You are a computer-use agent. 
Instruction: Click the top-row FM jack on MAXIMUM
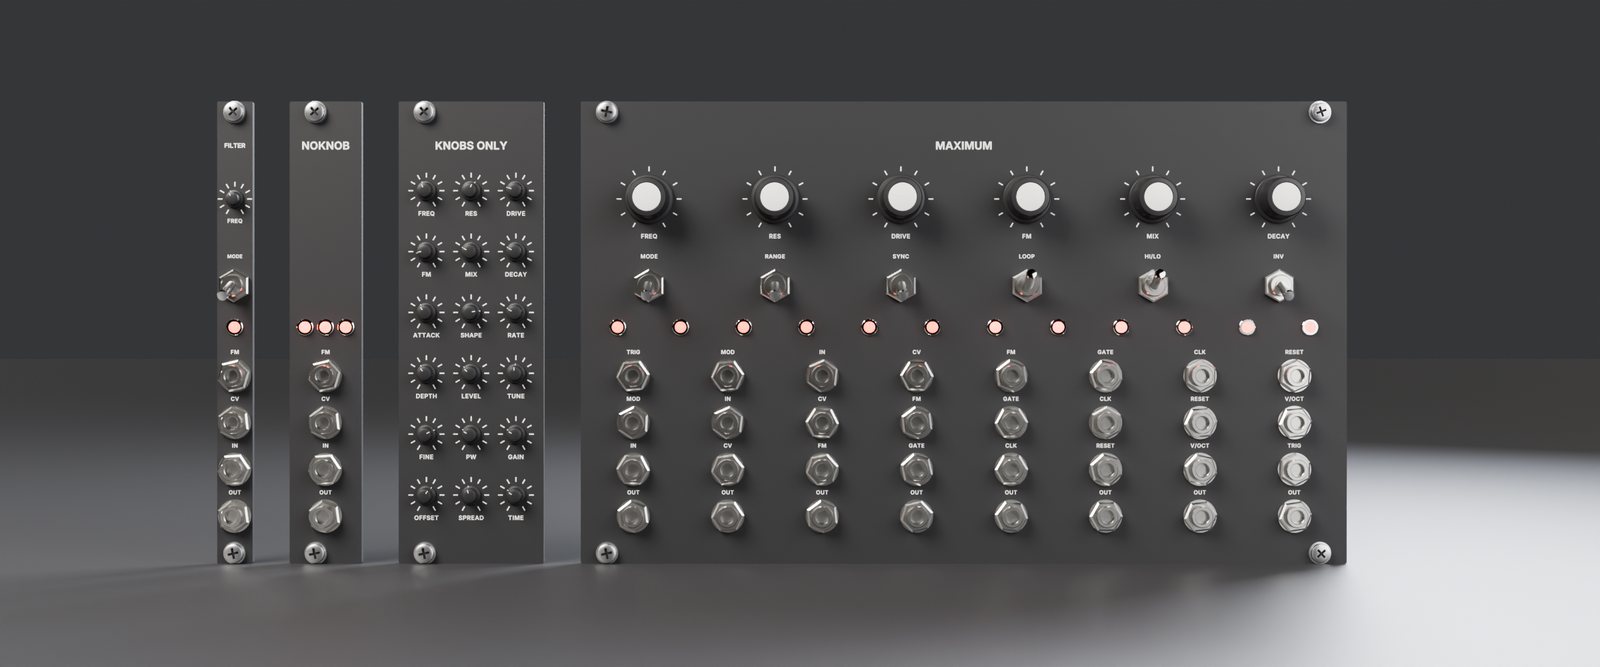click(1011, 376)
